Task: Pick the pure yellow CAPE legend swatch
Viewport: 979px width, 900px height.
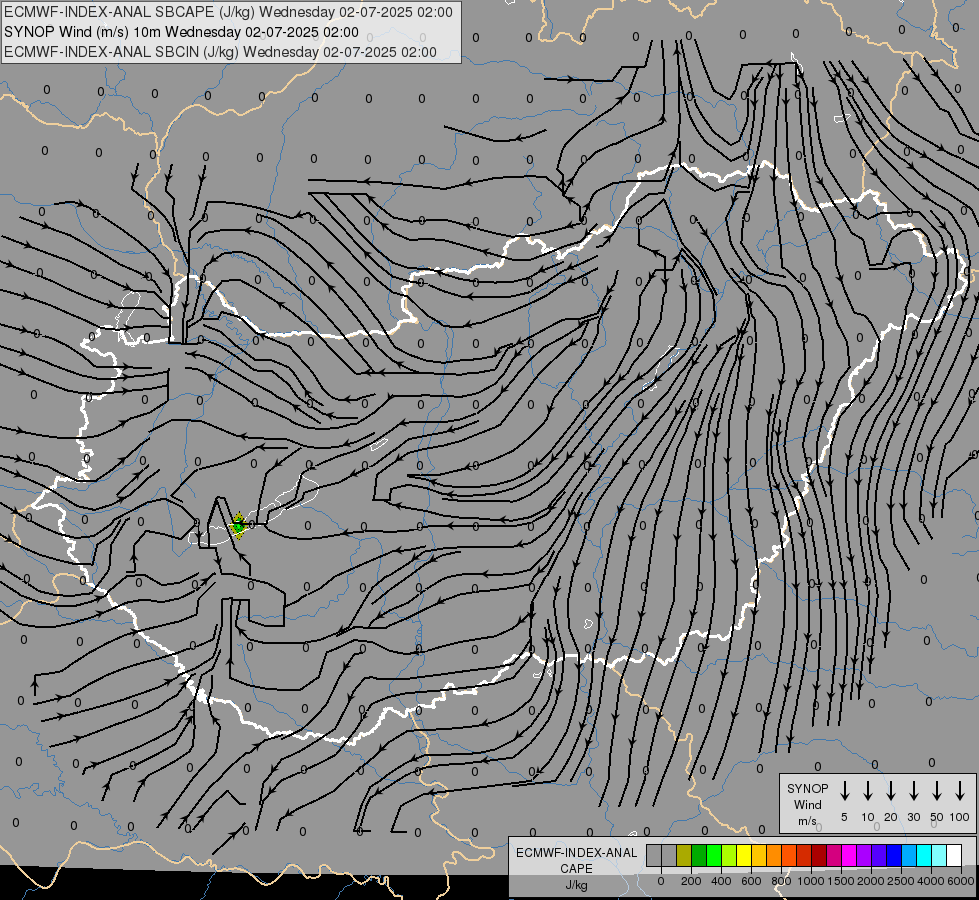Action: 744,855
